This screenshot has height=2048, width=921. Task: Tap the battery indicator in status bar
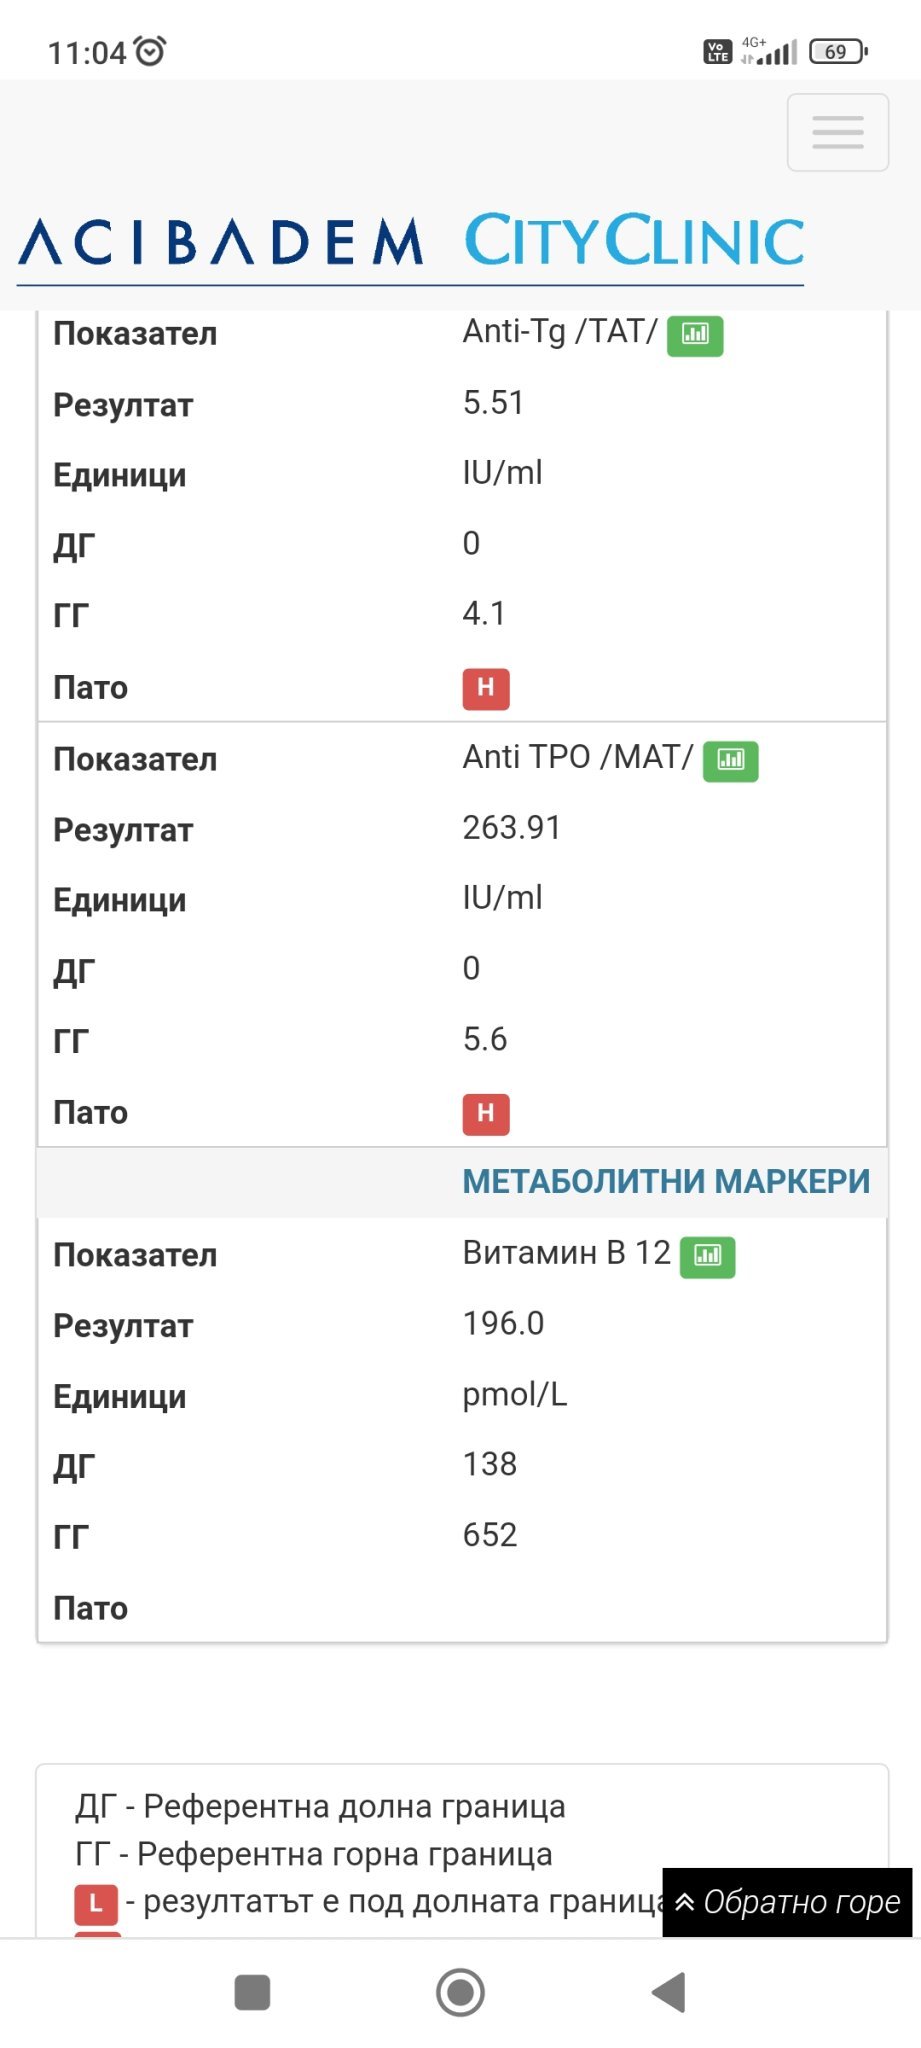[838, 51]
